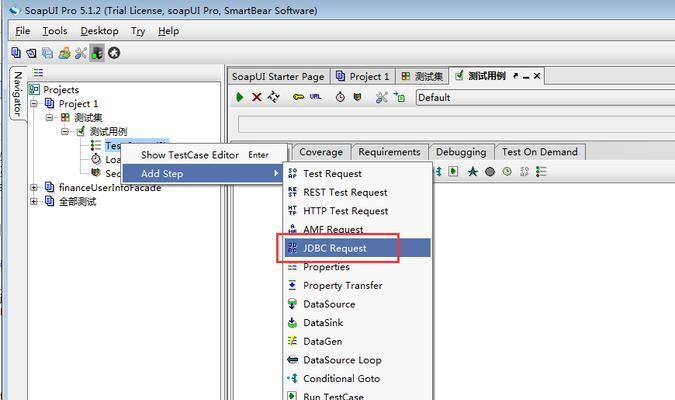Open the Default environment combo box
This screenshot has width=675, height=400.
pyautogui.click(x=545, y=97)
